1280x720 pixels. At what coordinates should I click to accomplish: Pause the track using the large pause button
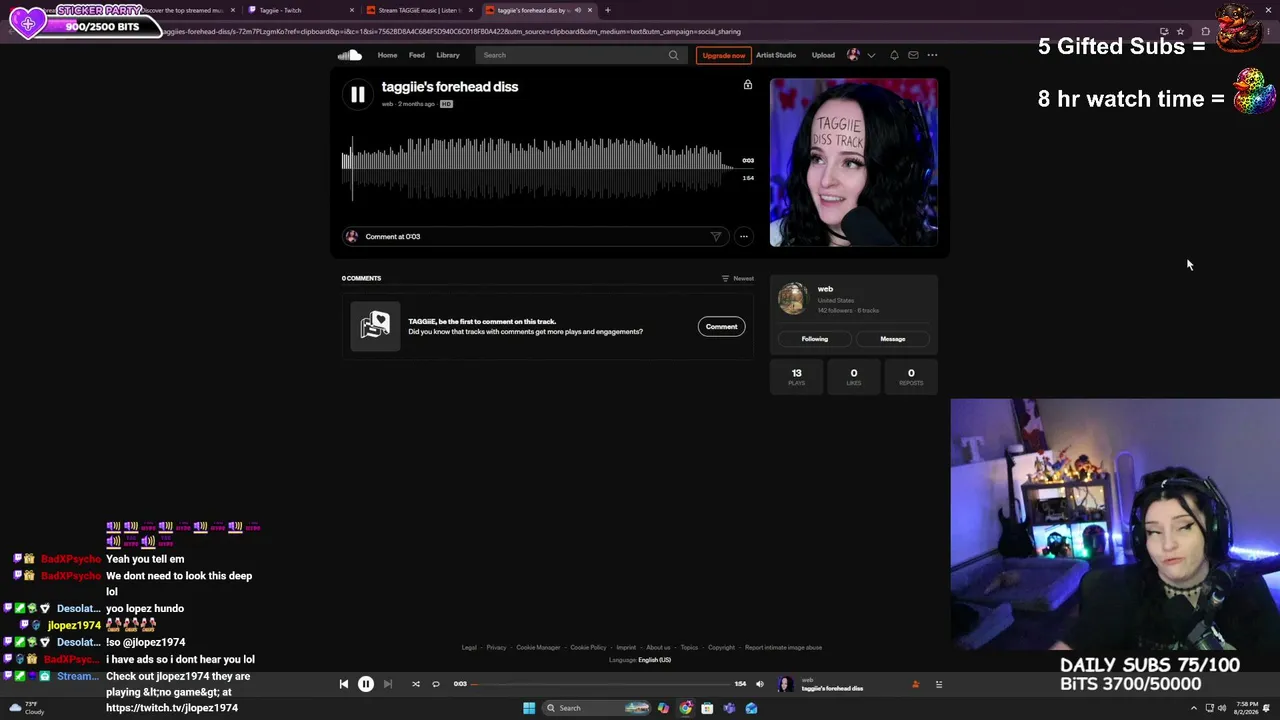tap(357, 95)
